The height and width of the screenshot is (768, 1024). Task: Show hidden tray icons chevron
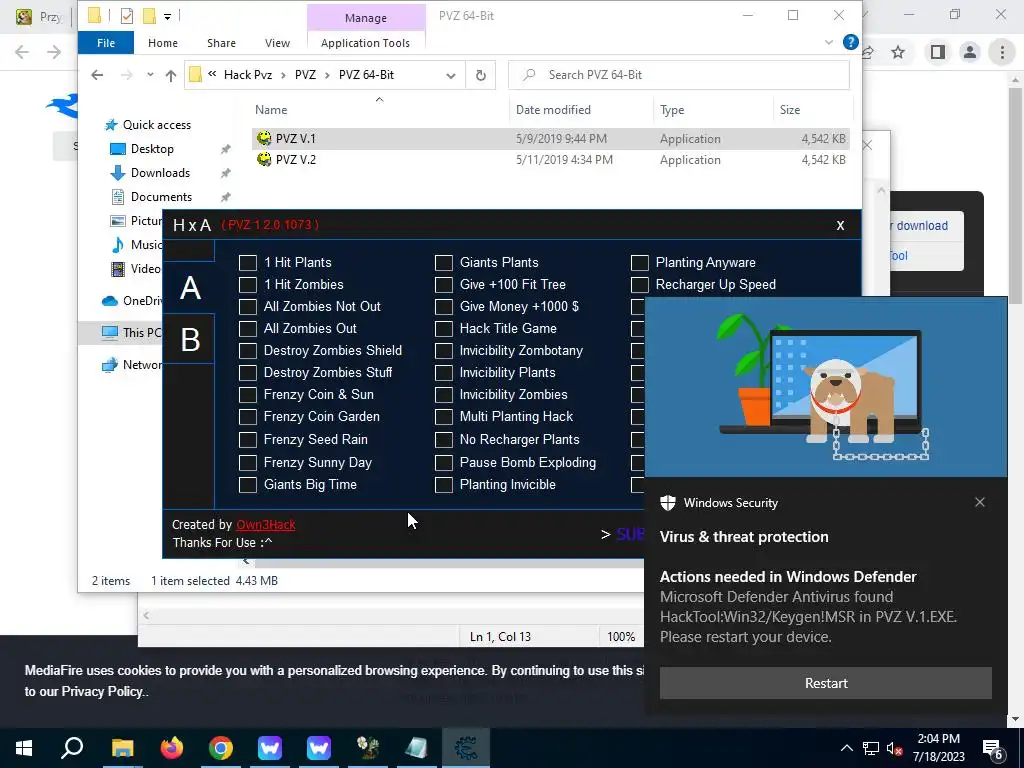pyautogui.click(x=846, y=749)
